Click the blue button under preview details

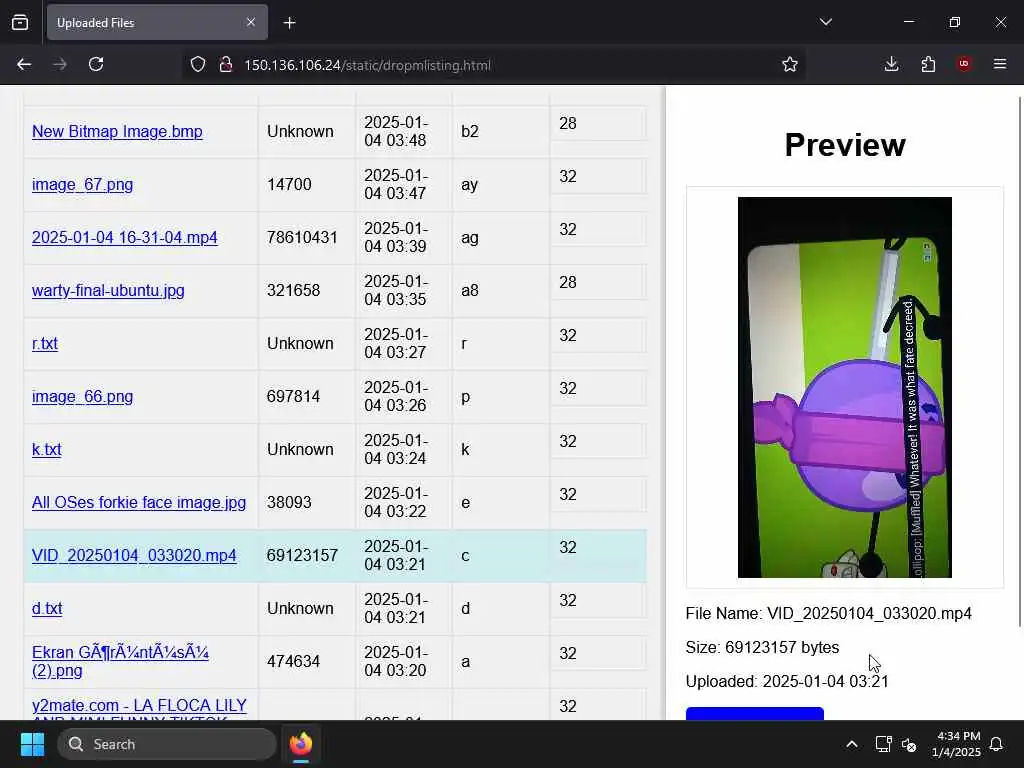coord(754,713)
